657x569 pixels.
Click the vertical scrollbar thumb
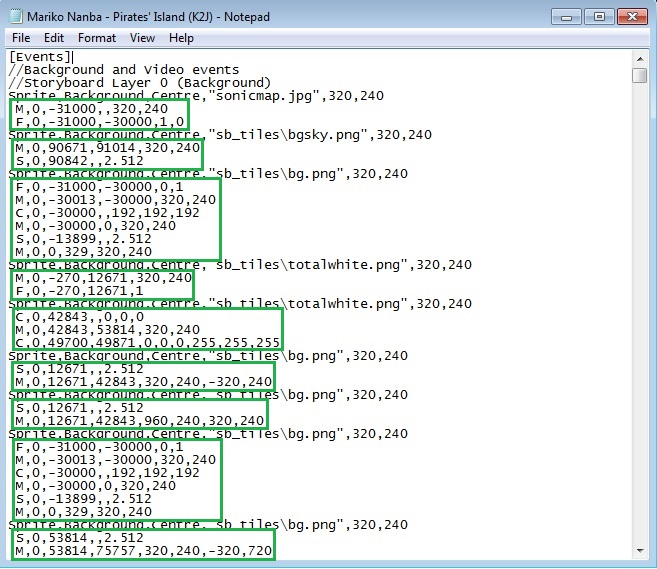point(640,75)
